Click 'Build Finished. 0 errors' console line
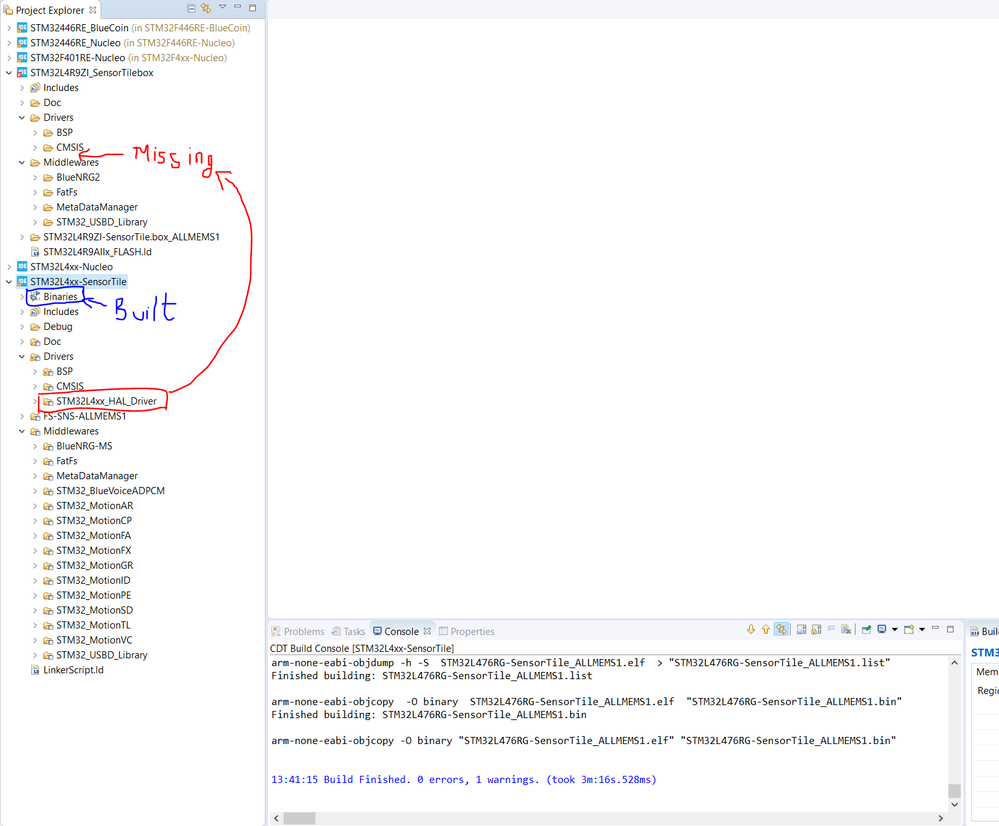999x826 pixels. 464,779
